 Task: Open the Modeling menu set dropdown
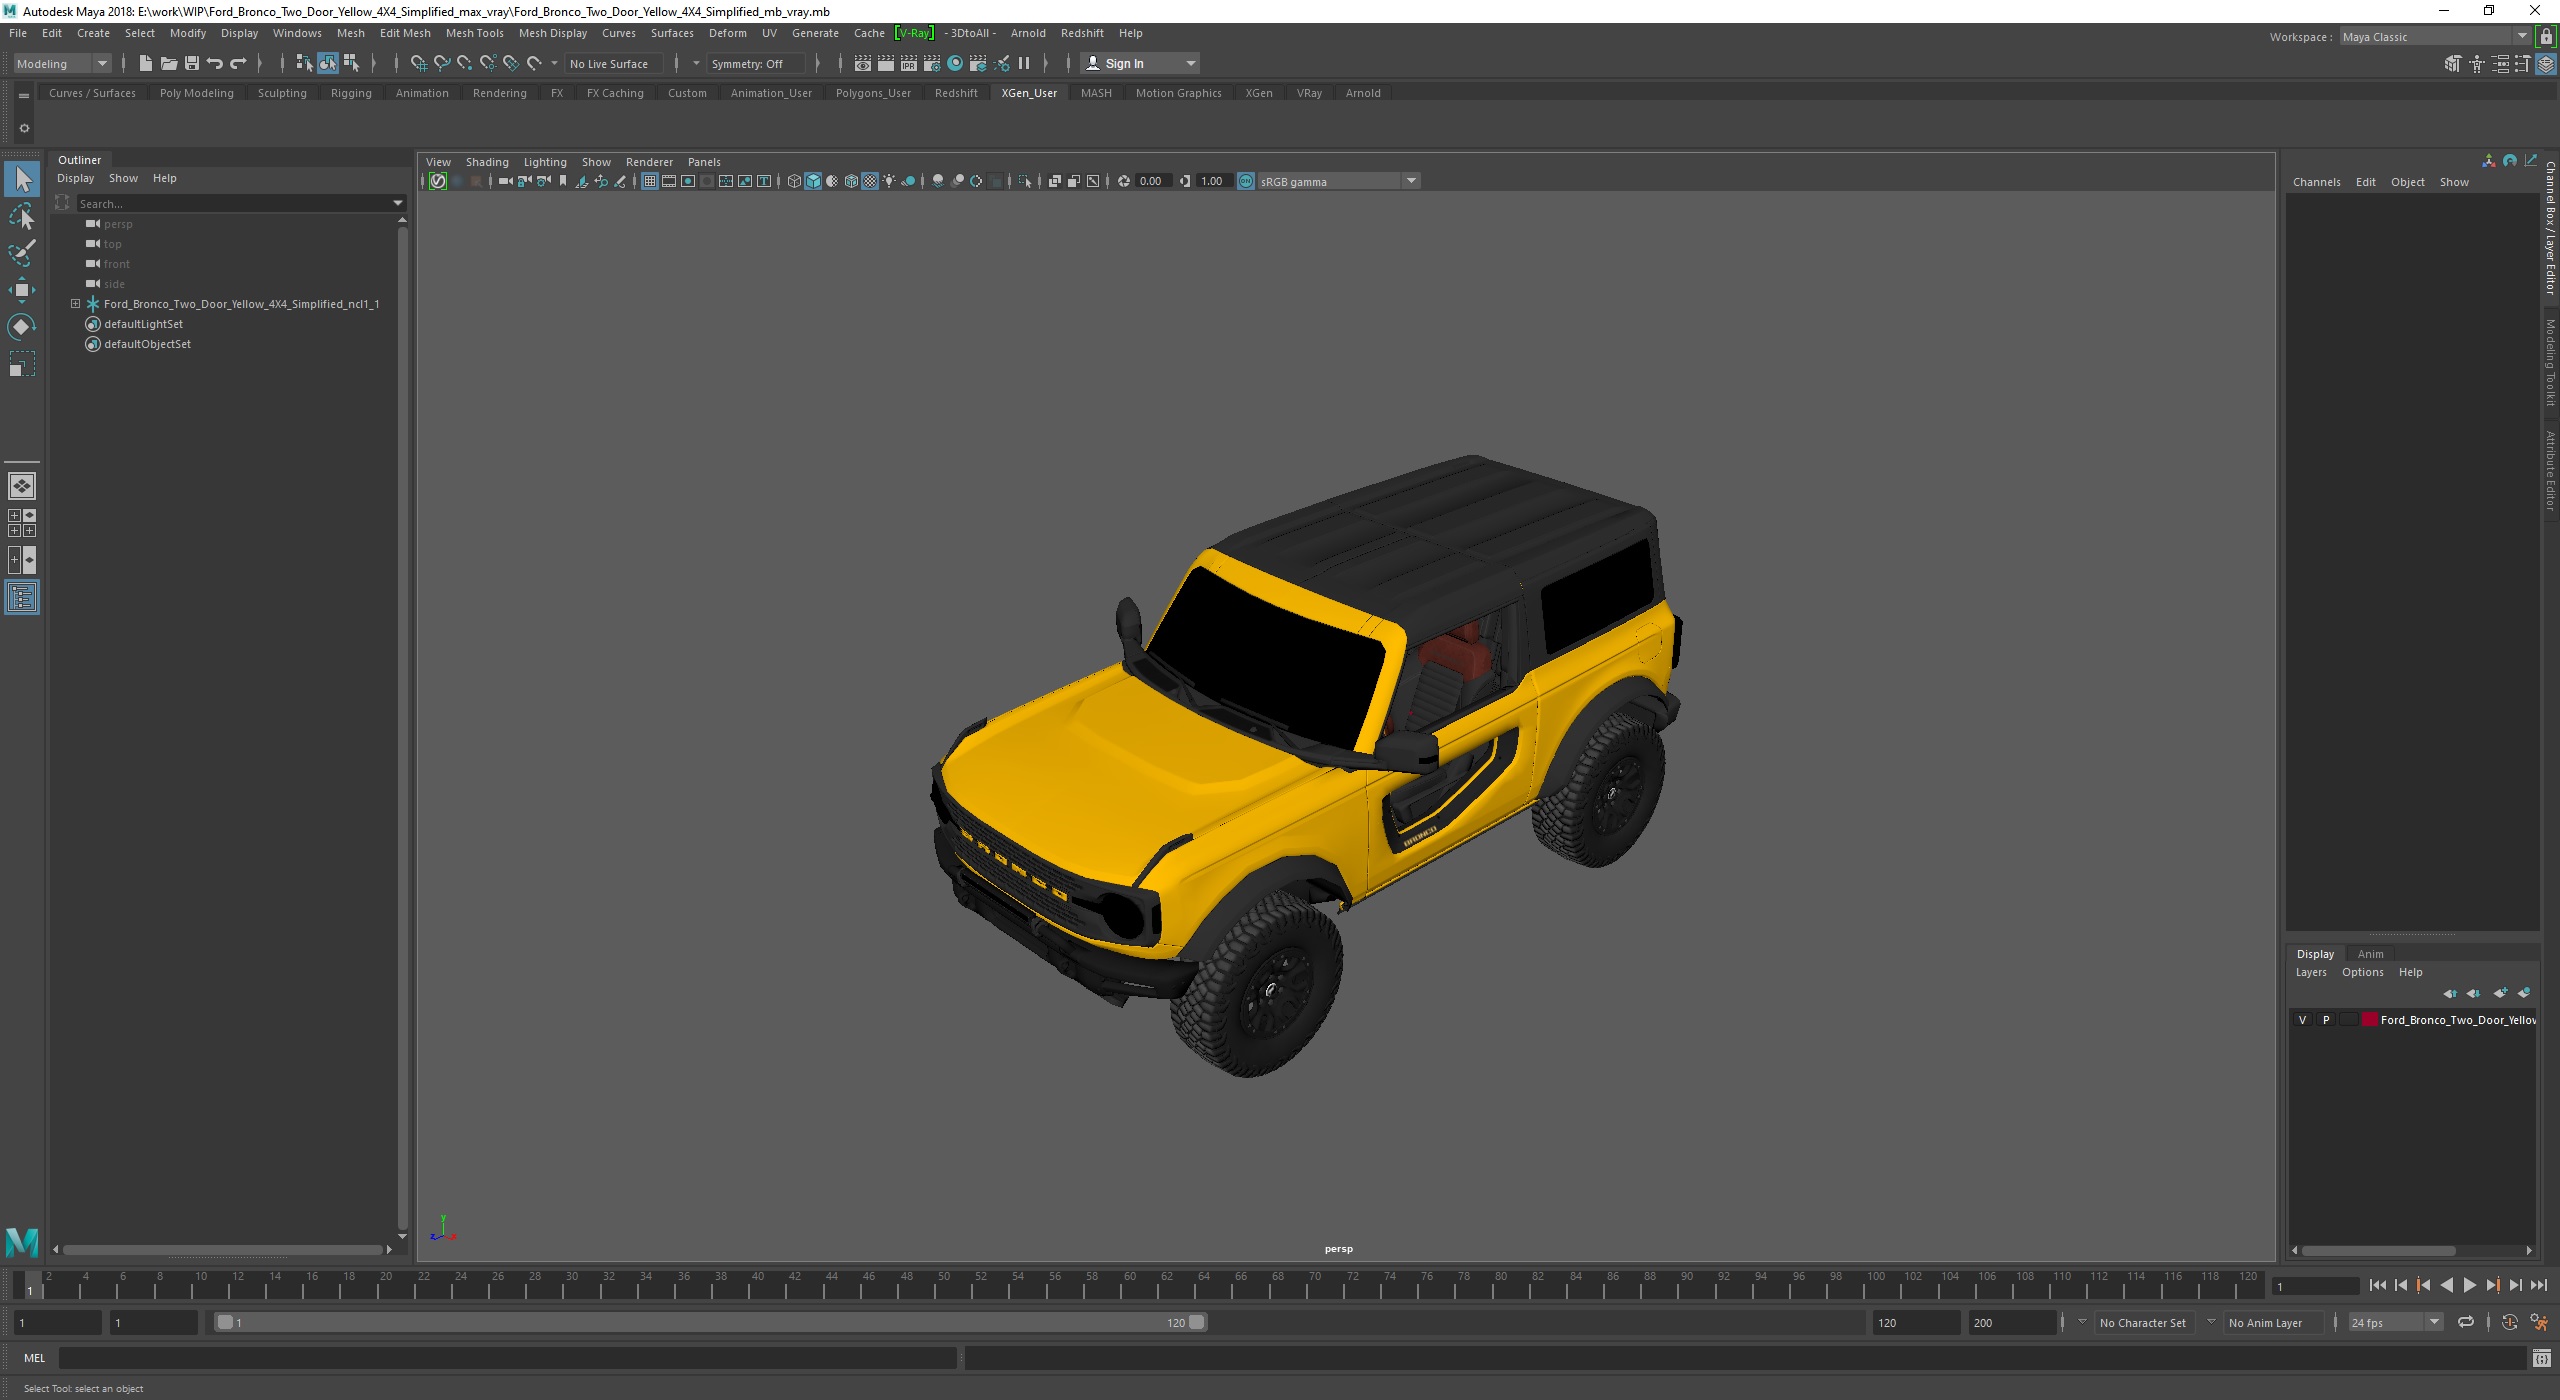click(x=62, y=63)
